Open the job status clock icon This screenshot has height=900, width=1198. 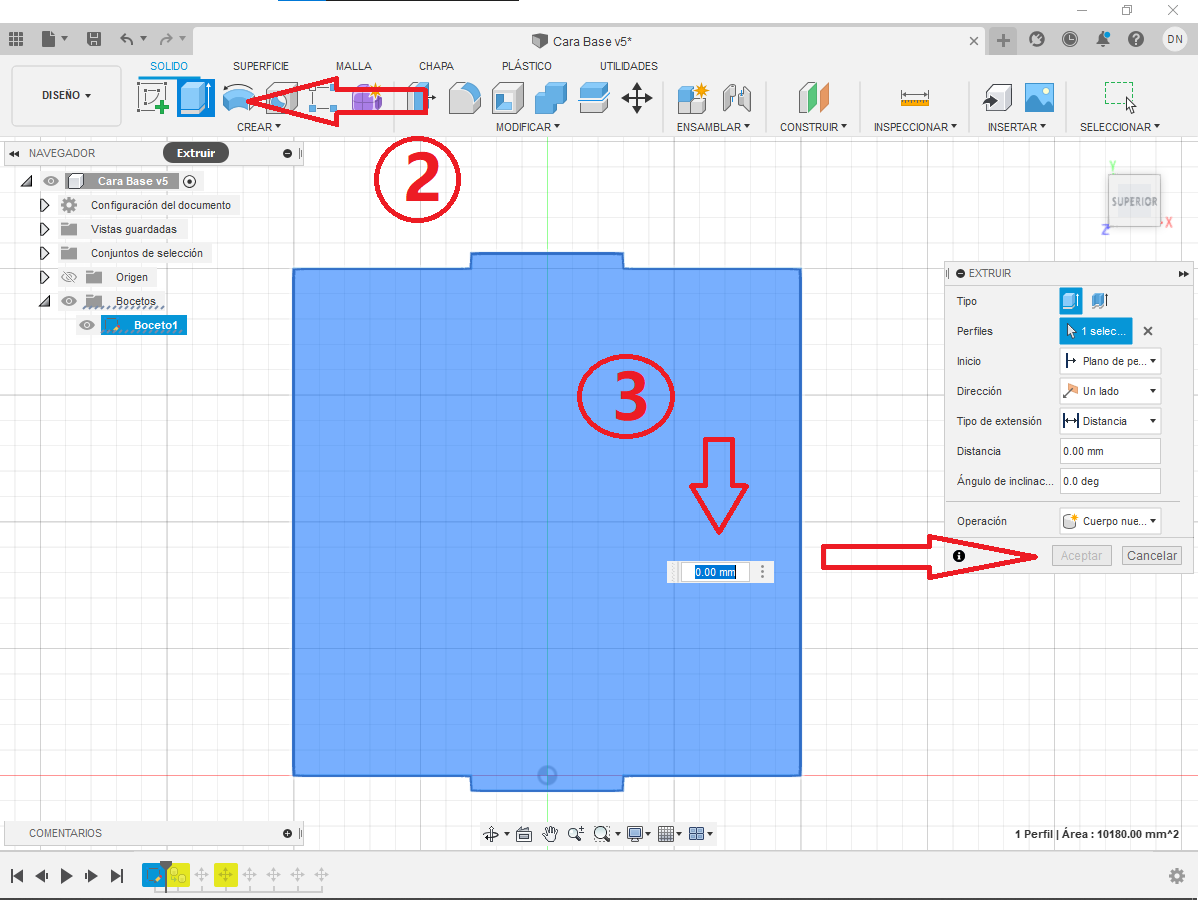[1070, 39]
